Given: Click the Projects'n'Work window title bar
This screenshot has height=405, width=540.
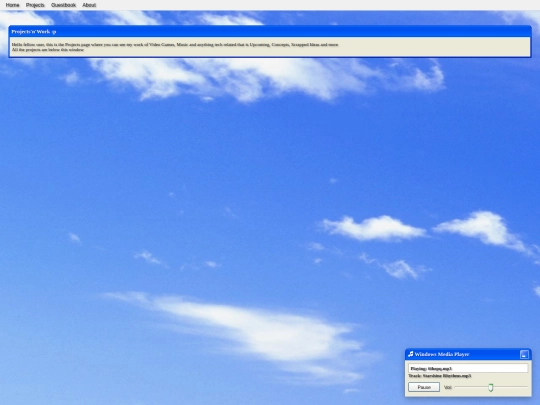Looking at the screenshot, I should tap(270, 31).
